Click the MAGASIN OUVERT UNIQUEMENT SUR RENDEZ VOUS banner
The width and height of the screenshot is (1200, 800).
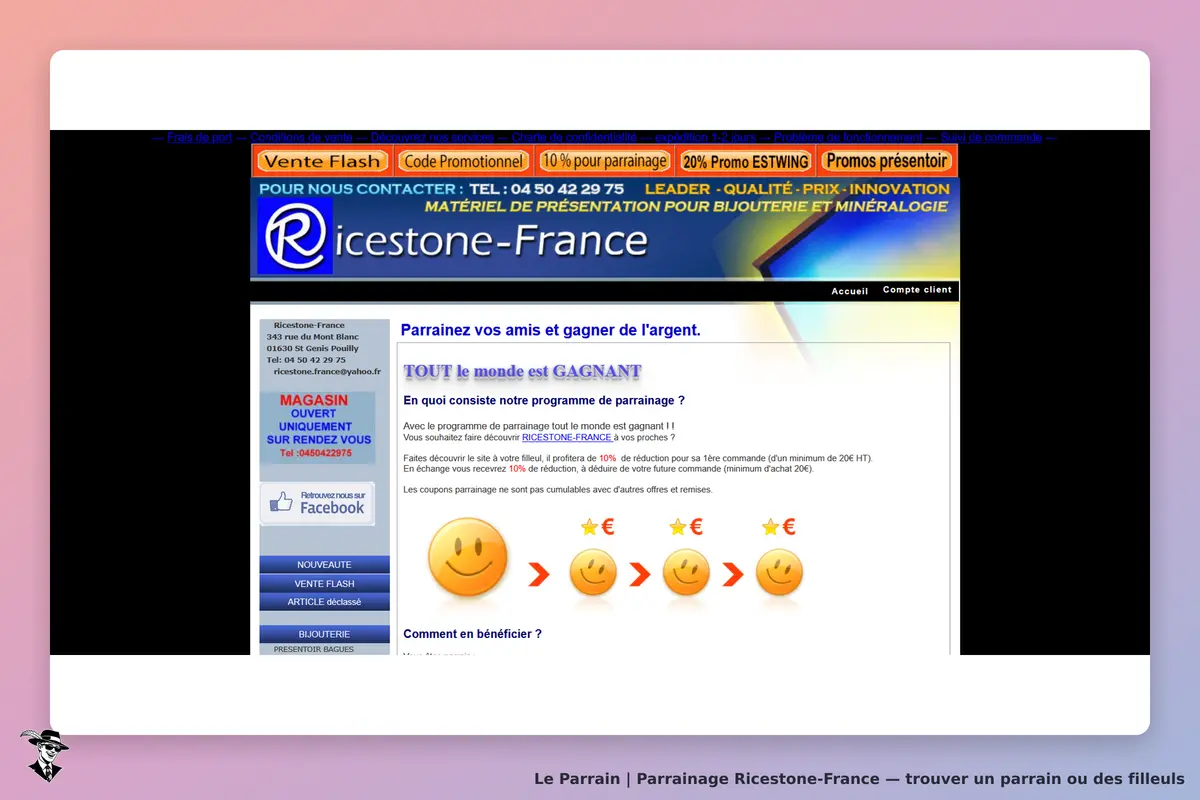pos(317,427)
